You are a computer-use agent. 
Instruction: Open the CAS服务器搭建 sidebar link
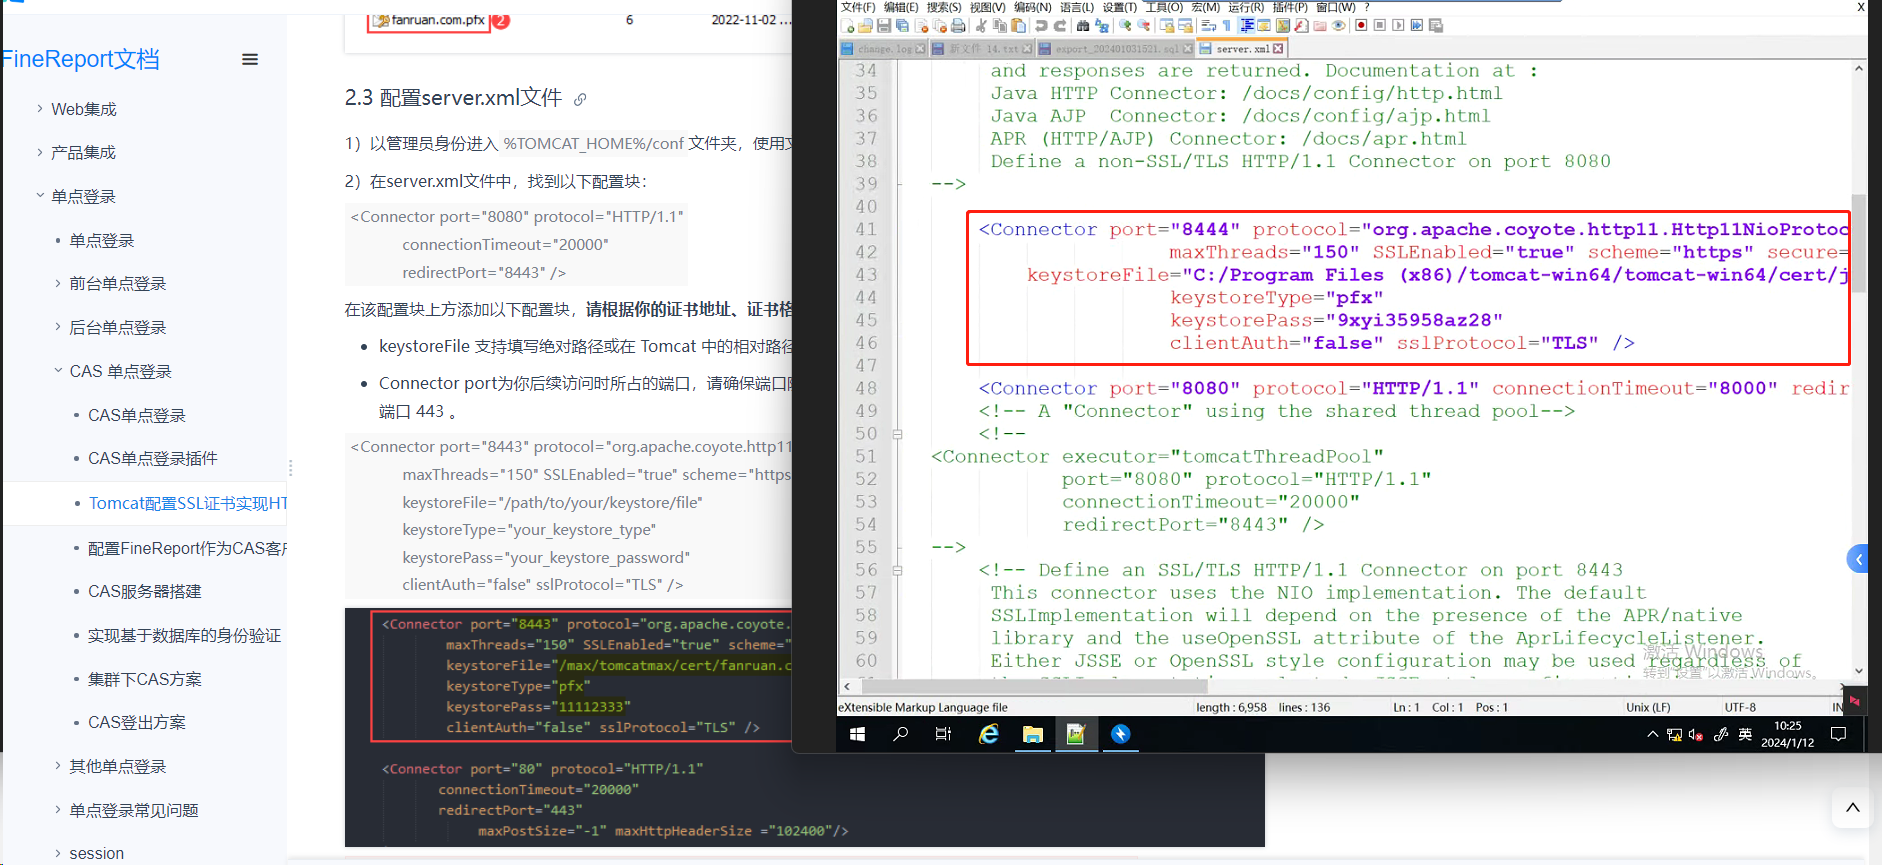145,591
